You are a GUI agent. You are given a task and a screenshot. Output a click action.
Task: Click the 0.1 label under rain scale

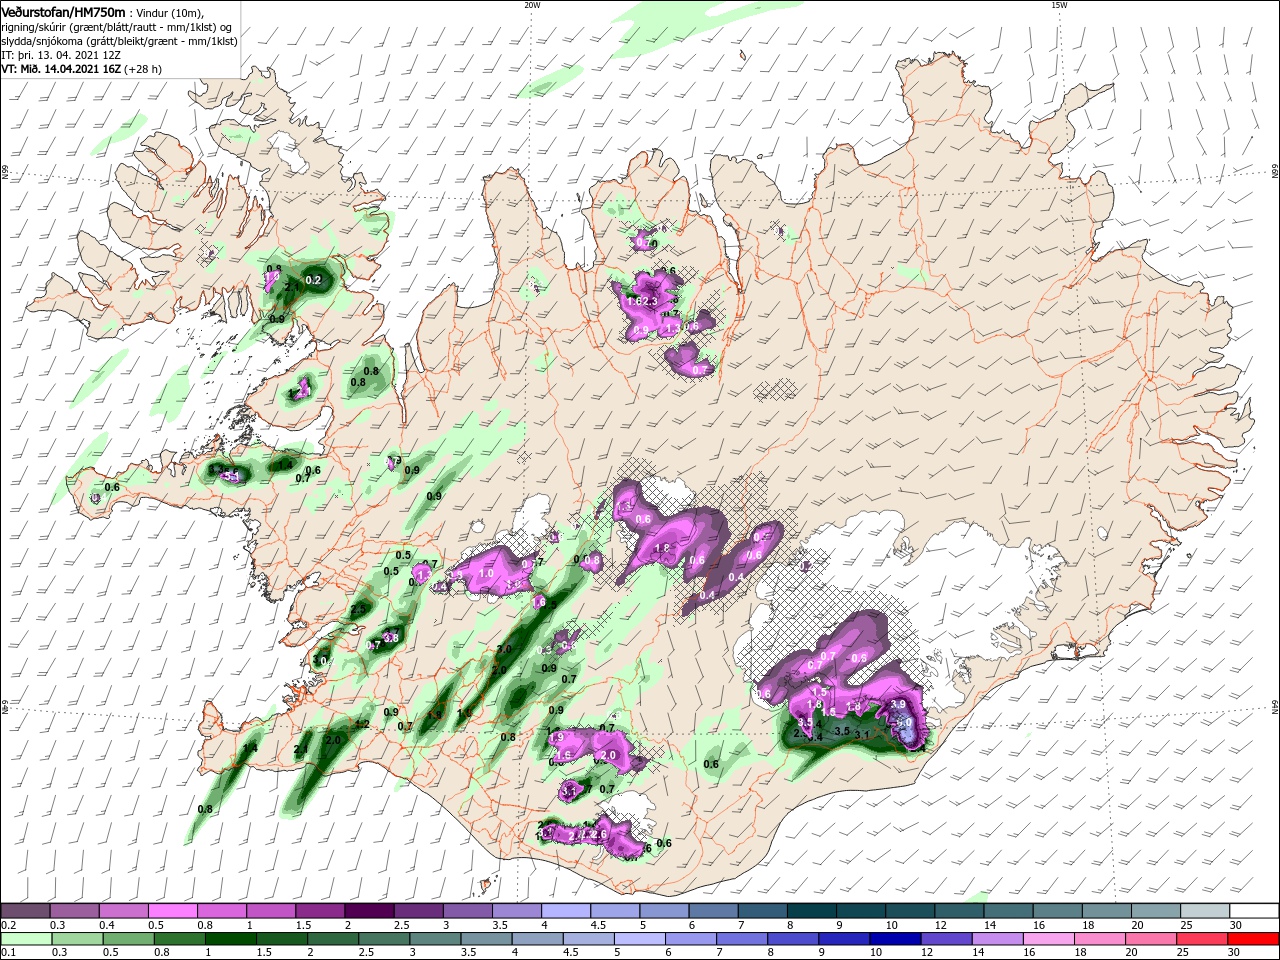7,953
